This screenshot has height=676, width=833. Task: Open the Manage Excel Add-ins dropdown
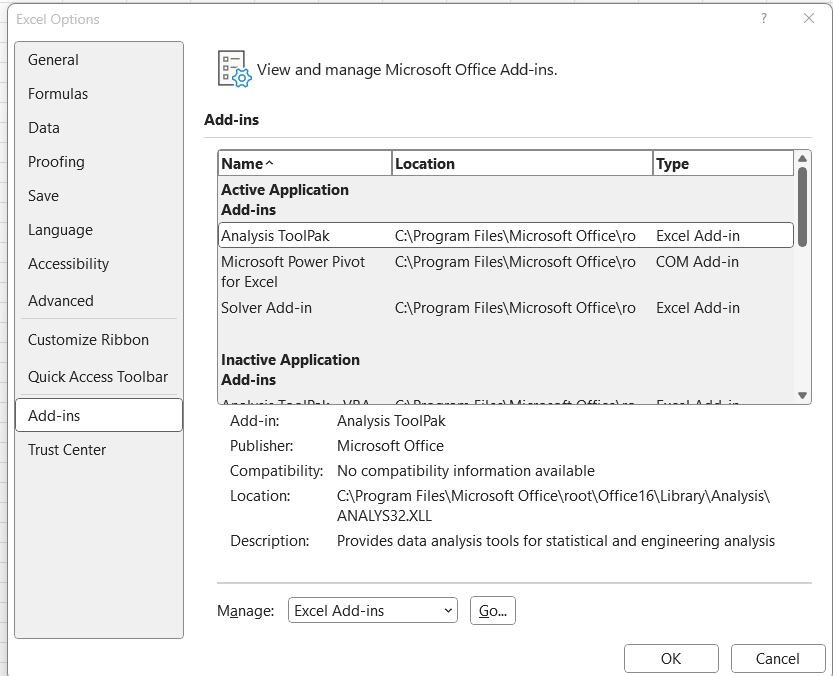coord(372,611)
